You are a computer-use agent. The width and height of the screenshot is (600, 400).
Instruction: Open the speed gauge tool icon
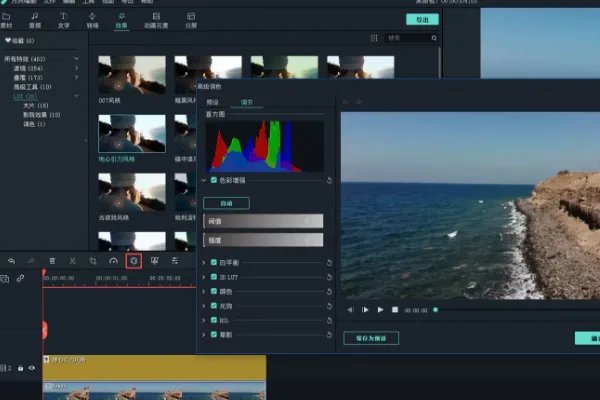(113, 260)
